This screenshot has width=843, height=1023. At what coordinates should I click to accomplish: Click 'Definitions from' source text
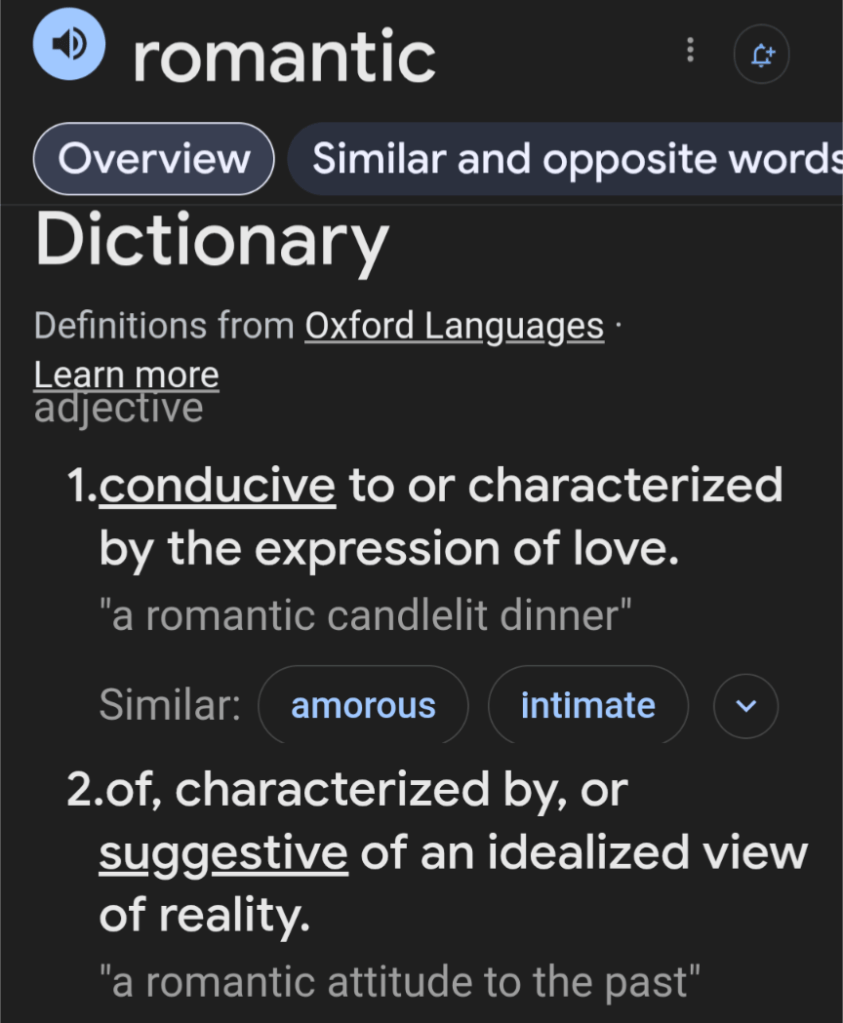164,326
